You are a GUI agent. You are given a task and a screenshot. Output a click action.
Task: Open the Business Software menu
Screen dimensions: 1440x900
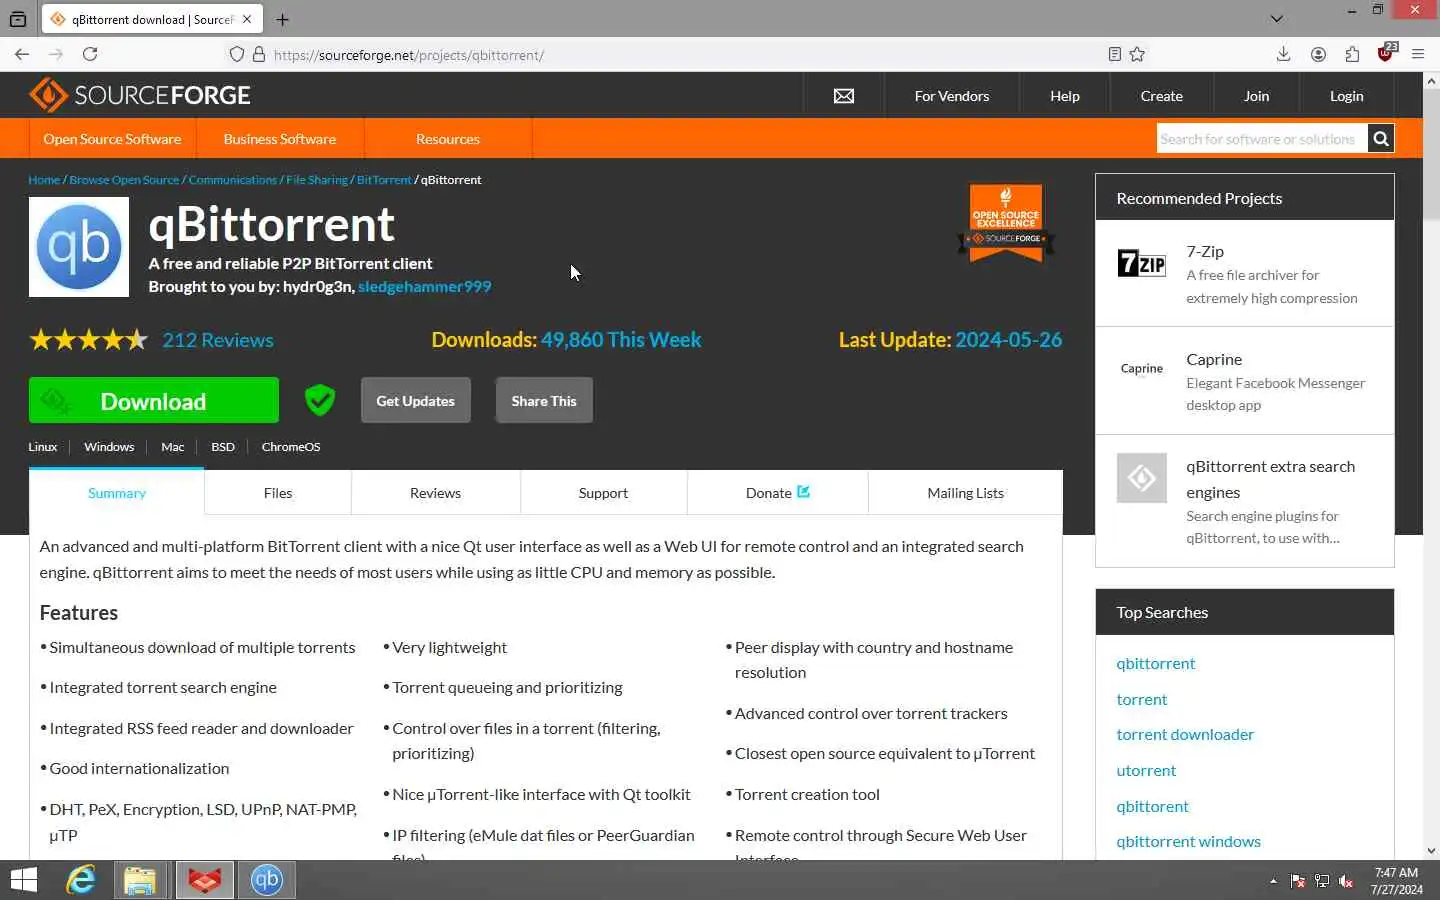click(280, 139)
